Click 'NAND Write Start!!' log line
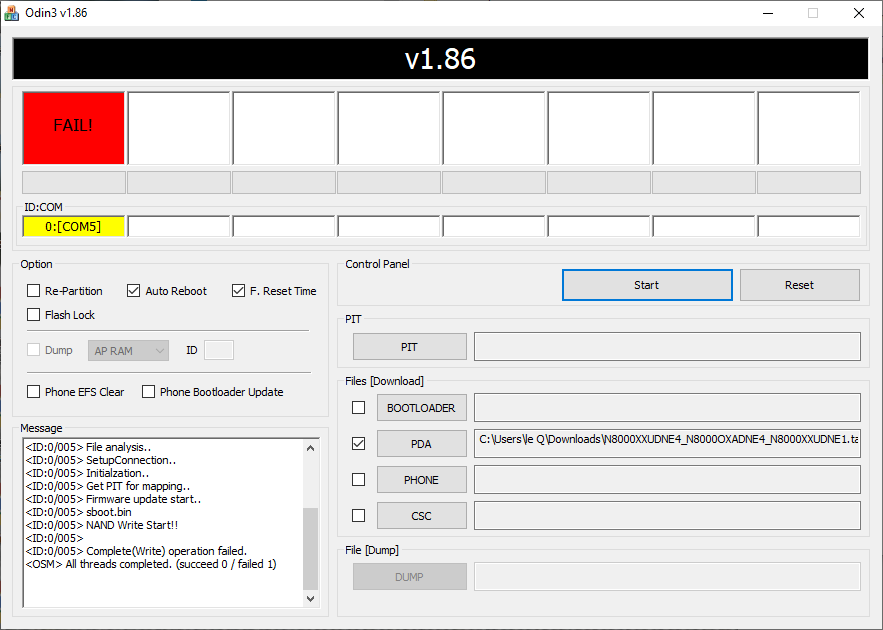 pyautogui.click(x=102, y=525)
